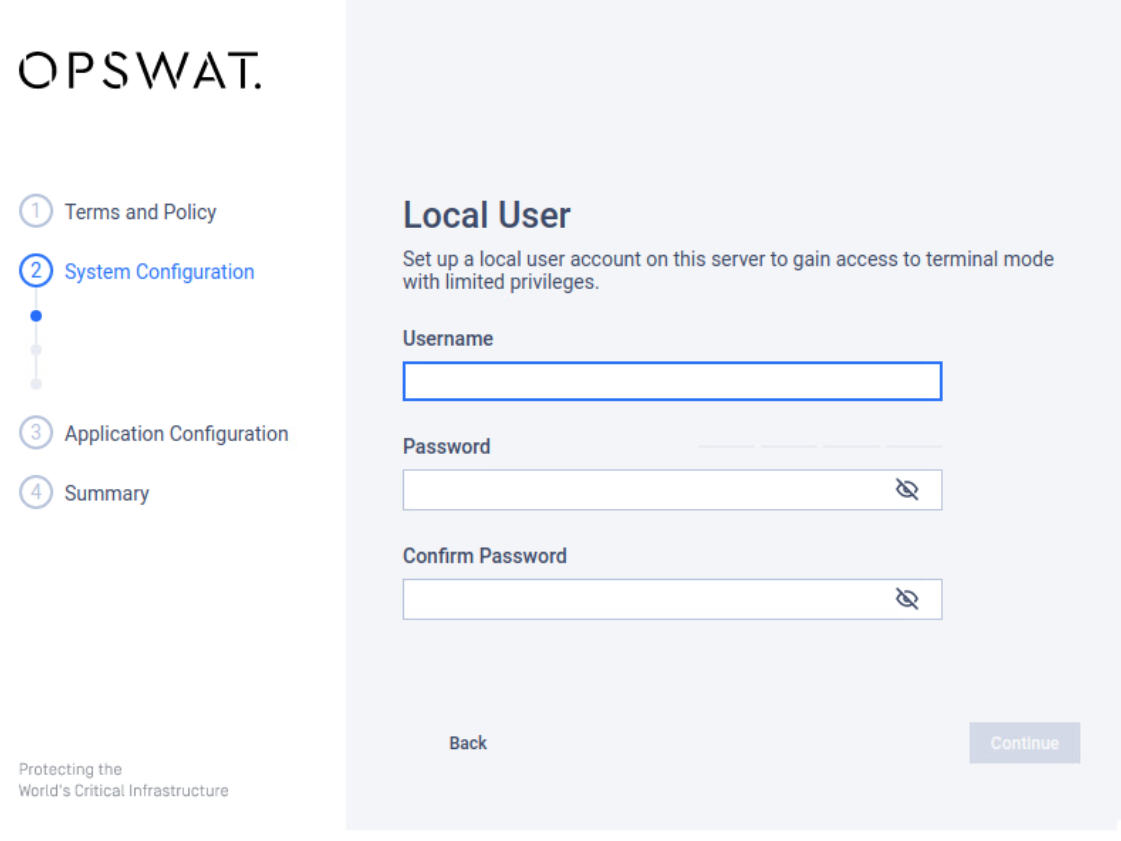This screenshot has width=1121, height=841.
Task: Show the Password field characters
Action: [907, 490]
